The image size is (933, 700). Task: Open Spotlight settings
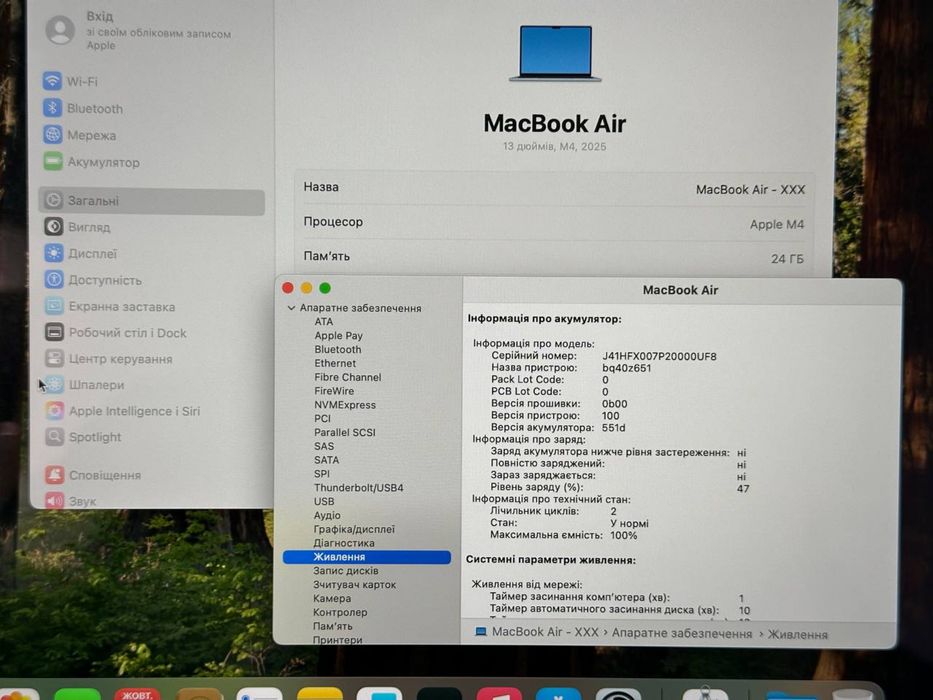point(83,437)
